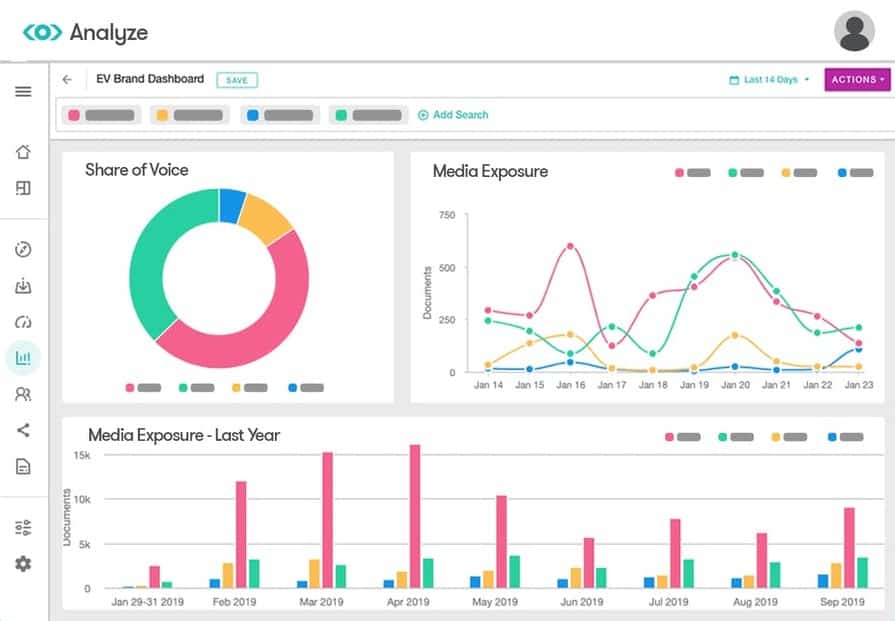Click the Add Search link
This screenshot has height=621, width=895.
tap(453, 115)
